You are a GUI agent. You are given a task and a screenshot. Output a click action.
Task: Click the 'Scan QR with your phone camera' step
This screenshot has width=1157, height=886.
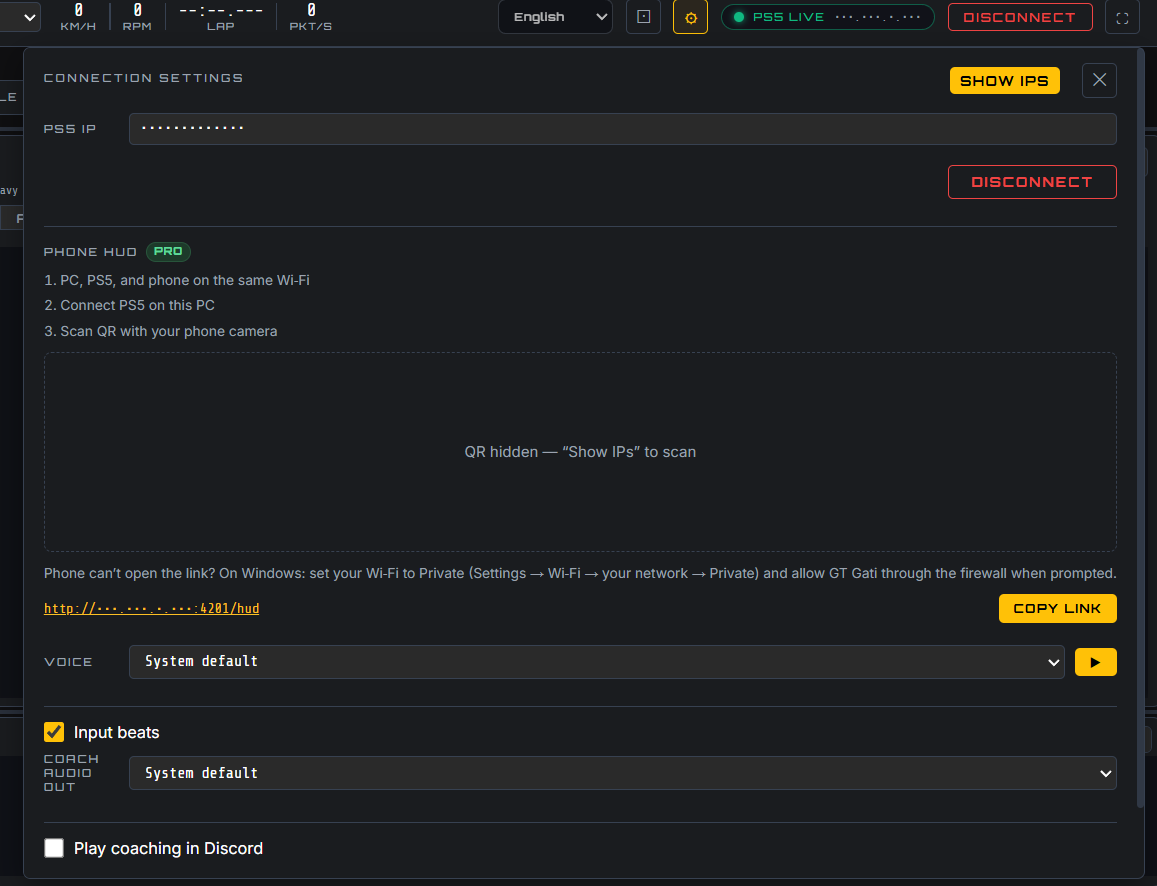[161, 331]
